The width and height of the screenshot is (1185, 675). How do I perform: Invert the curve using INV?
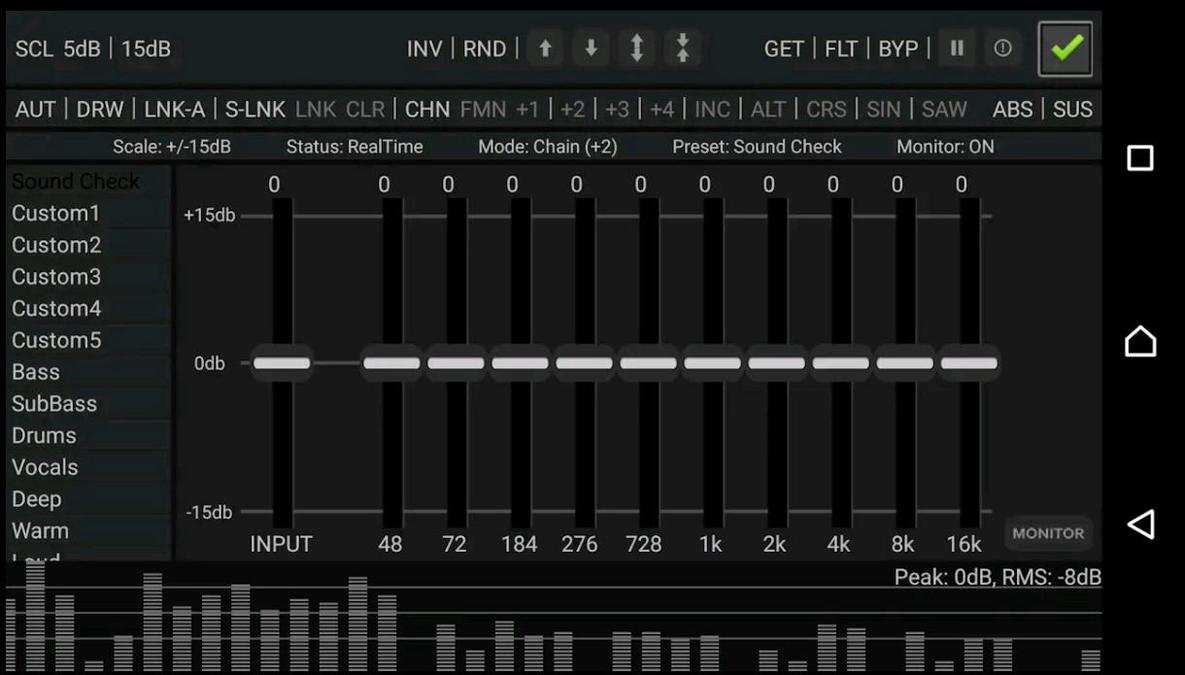[424, 48]
